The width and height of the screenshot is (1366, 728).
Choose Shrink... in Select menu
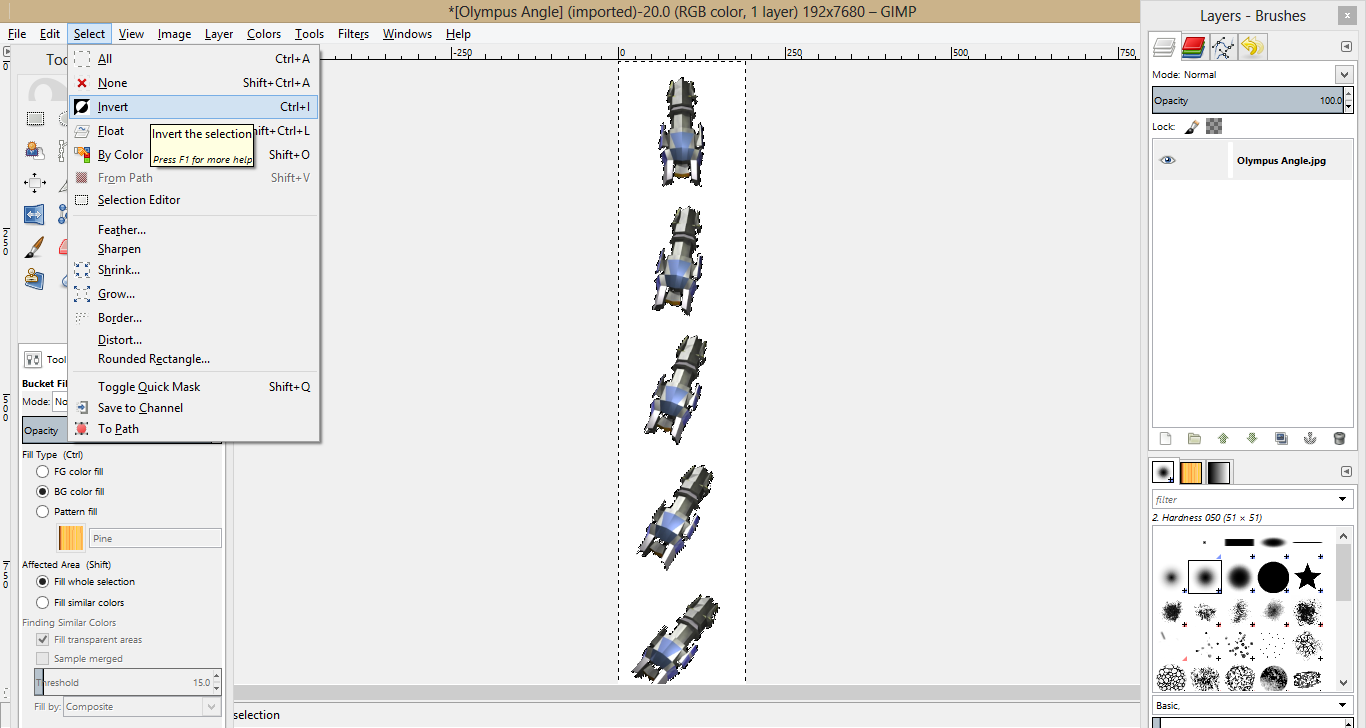click(194, 270)
